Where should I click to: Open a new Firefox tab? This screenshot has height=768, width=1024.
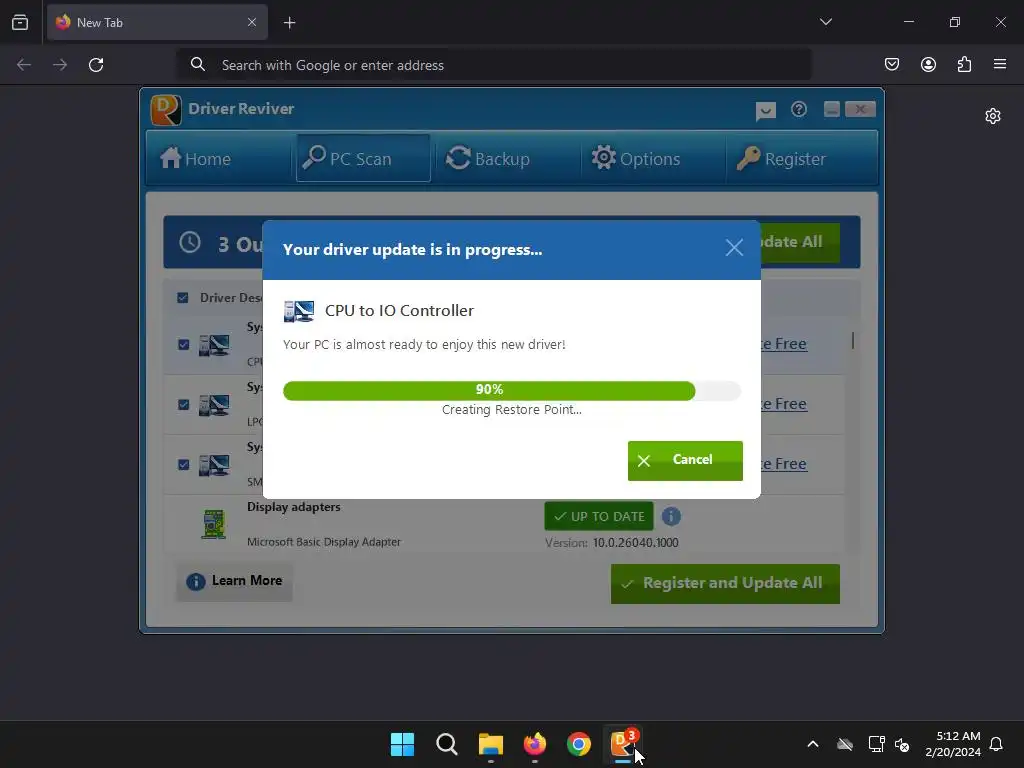[x=289, y=23]
